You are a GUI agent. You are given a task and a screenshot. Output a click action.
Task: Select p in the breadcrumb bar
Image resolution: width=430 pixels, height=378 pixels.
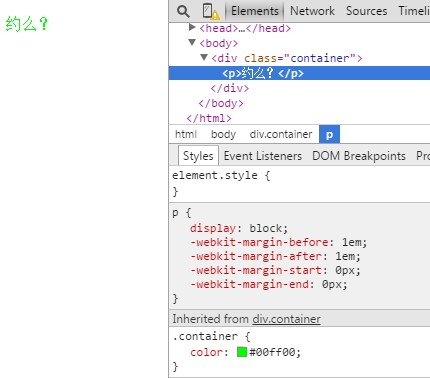pyautogui.click(x=329, y=134)
